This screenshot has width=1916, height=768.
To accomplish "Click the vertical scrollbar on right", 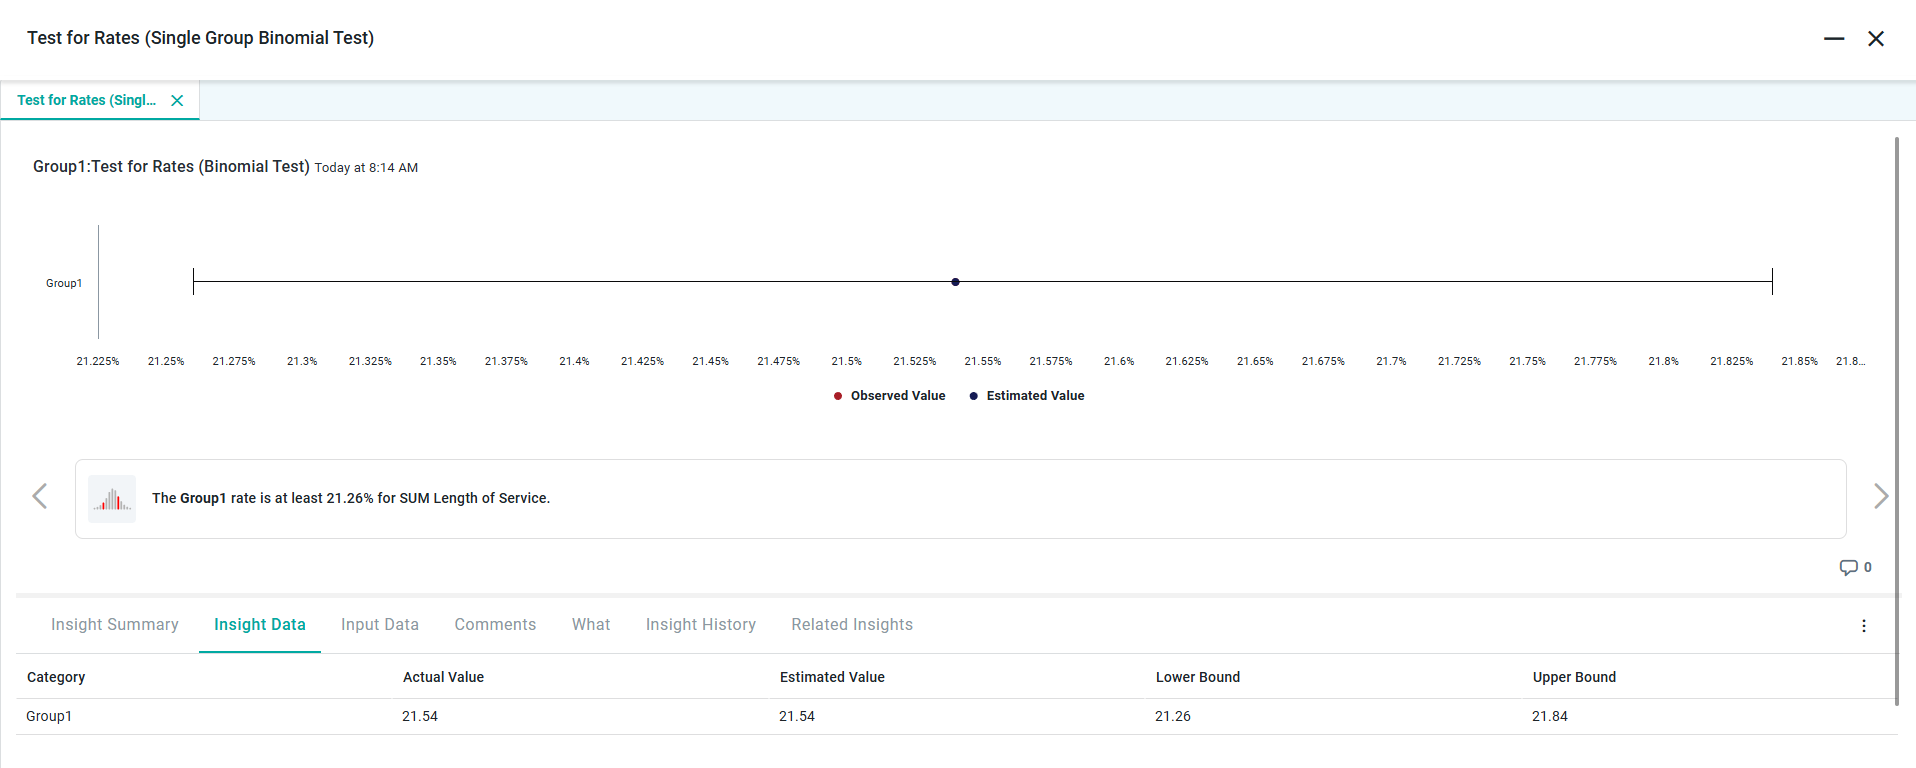I will (x=1896, y=420).
